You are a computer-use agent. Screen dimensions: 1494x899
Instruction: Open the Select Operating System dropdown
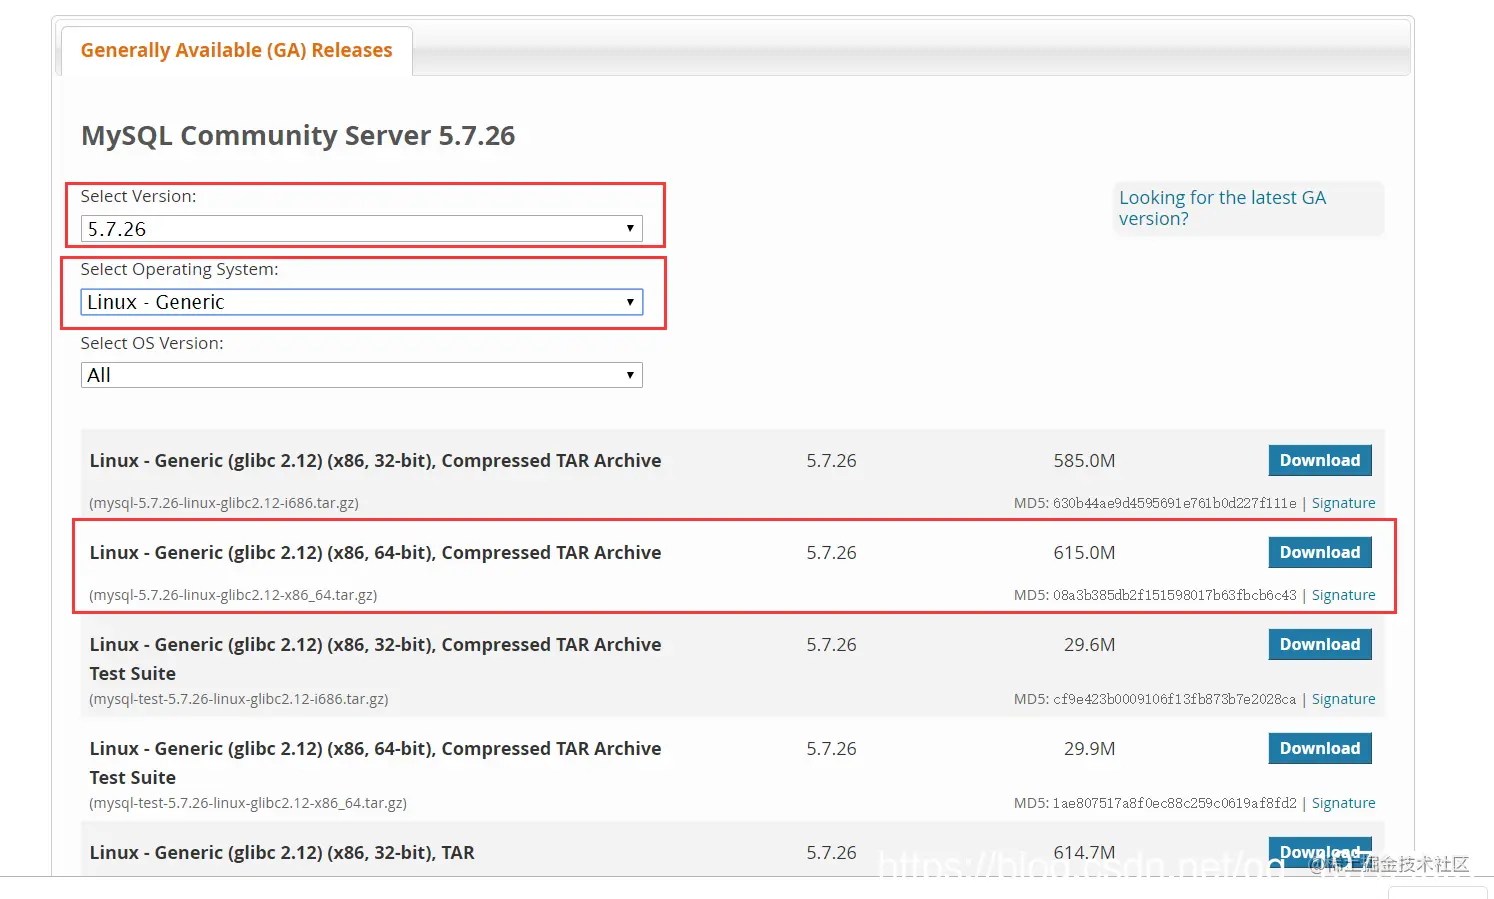[x=361, y=302]
